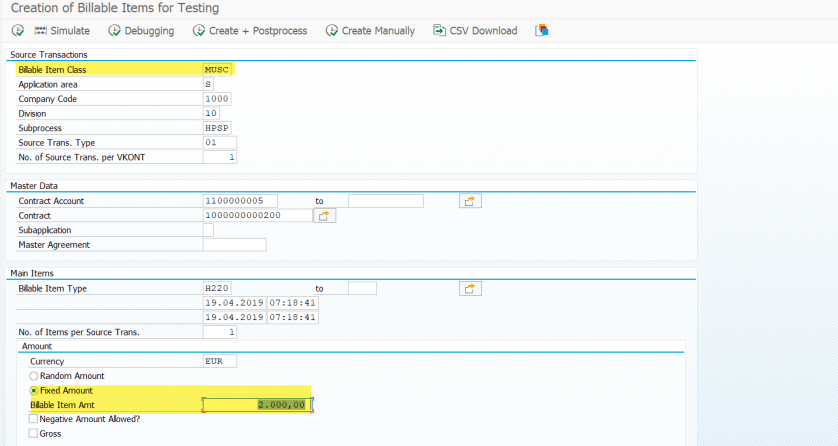This screenshot has height=446, width=838.
Task: Select the Fixed Amount radio button
Action: point(34,390)
